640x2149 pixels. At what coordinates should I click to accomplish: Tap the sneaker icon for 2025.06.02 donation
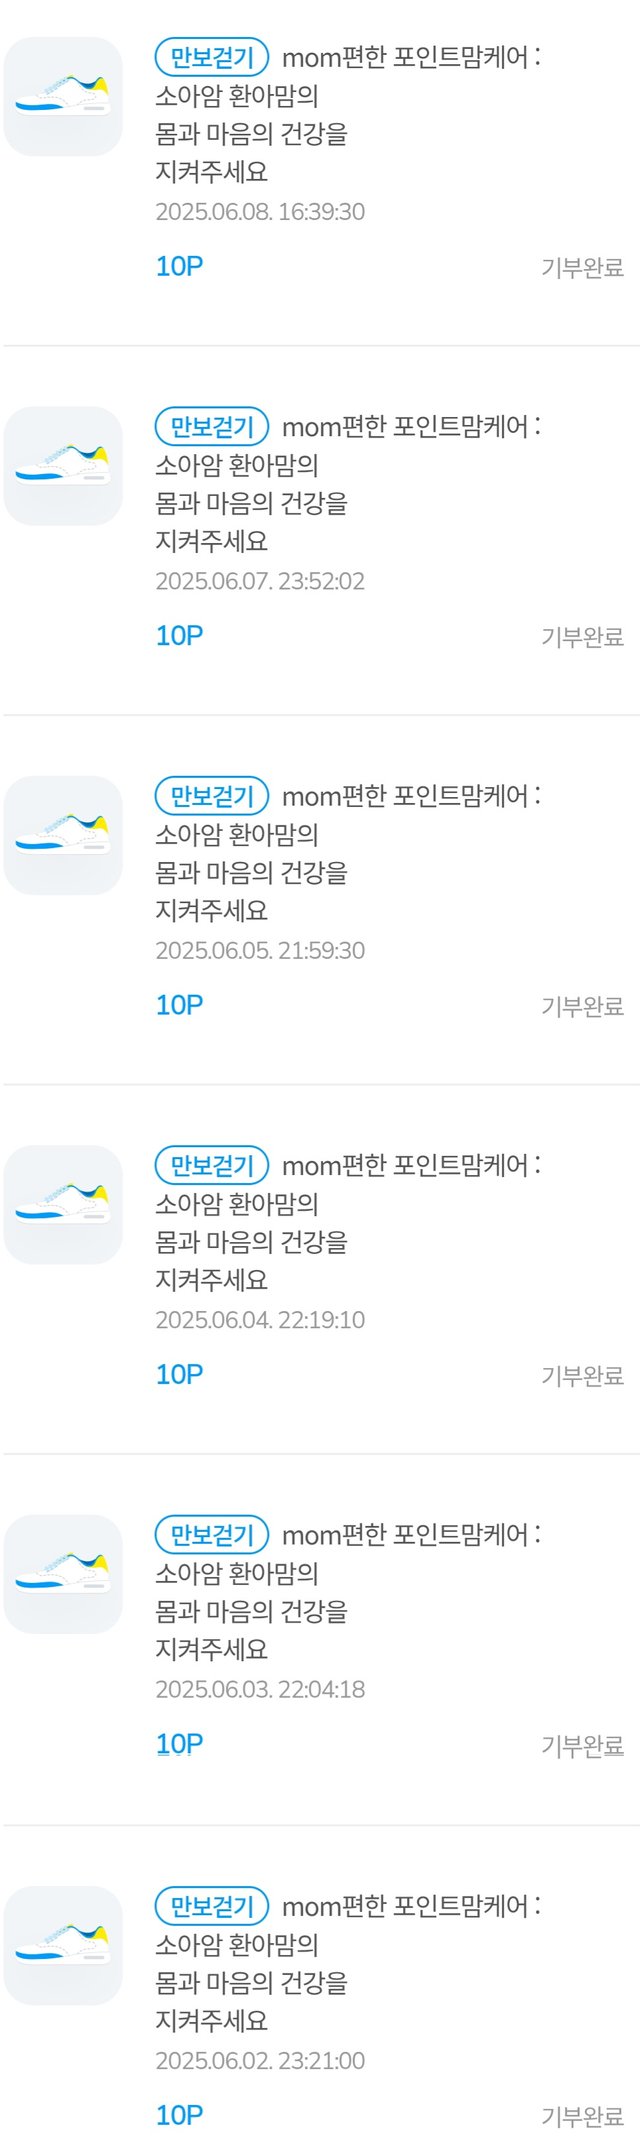tap(63, 1945)
